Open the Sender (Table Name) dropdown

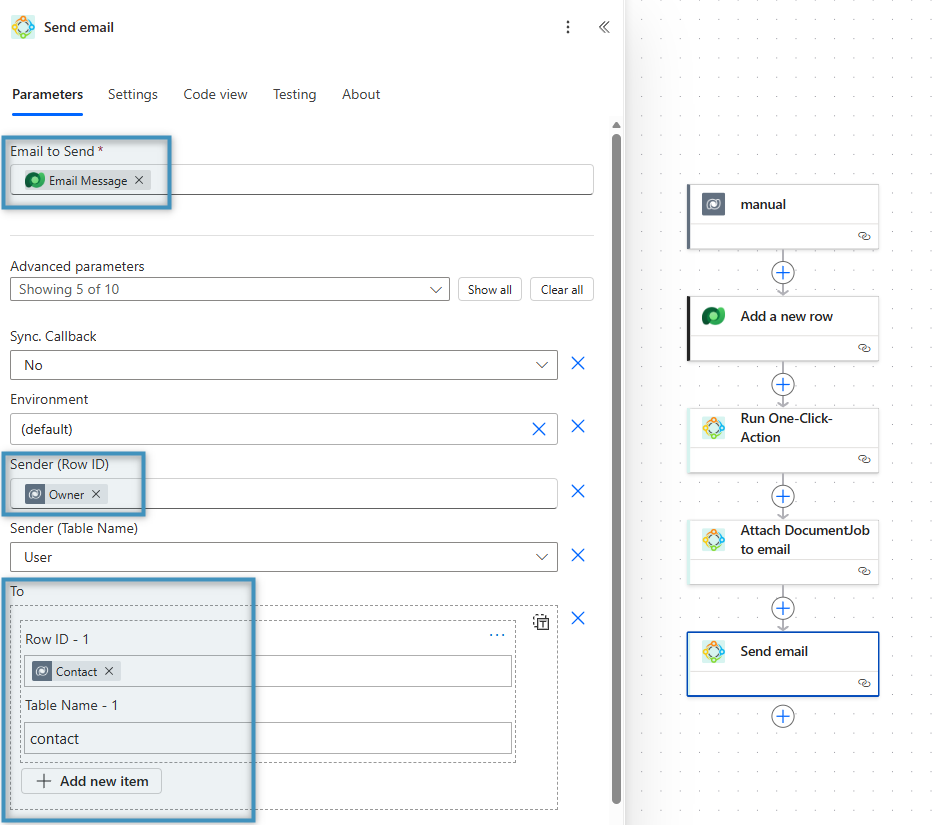tap(543, 557)
